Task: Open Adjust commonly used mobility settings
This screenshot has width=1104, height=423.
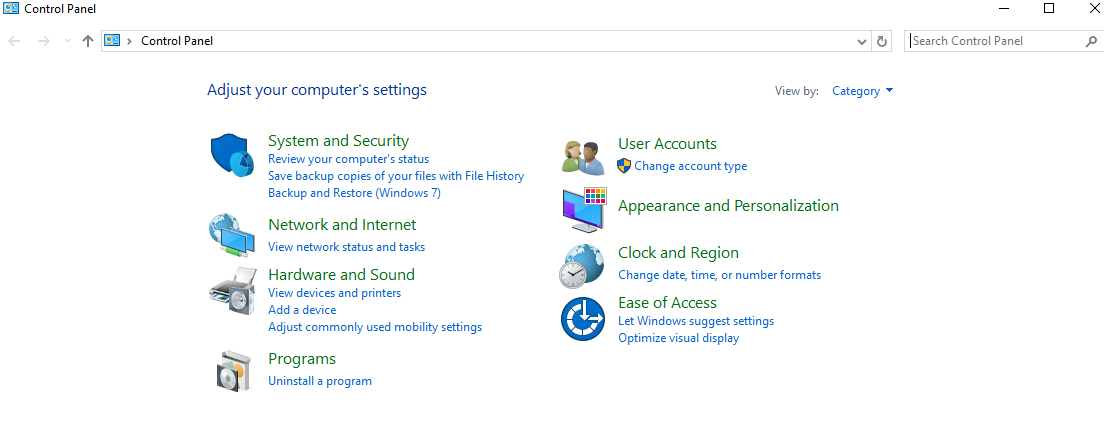Action: tap(375, 327)
